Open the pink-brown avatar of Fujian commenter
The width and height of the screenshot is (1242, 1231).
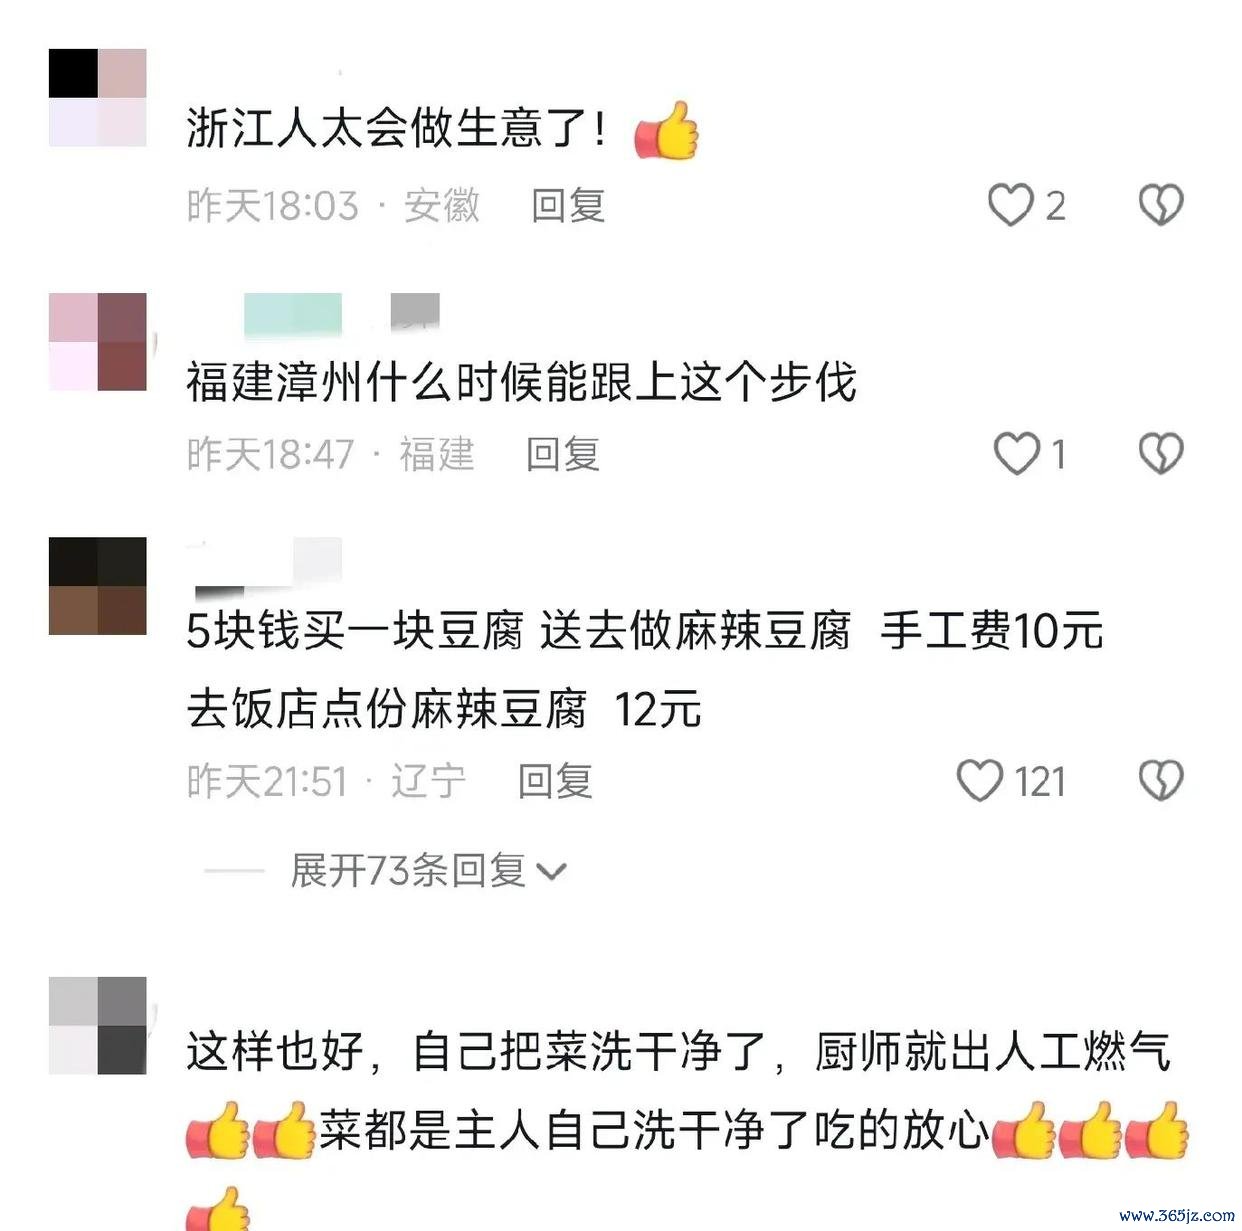click(98, 342)
